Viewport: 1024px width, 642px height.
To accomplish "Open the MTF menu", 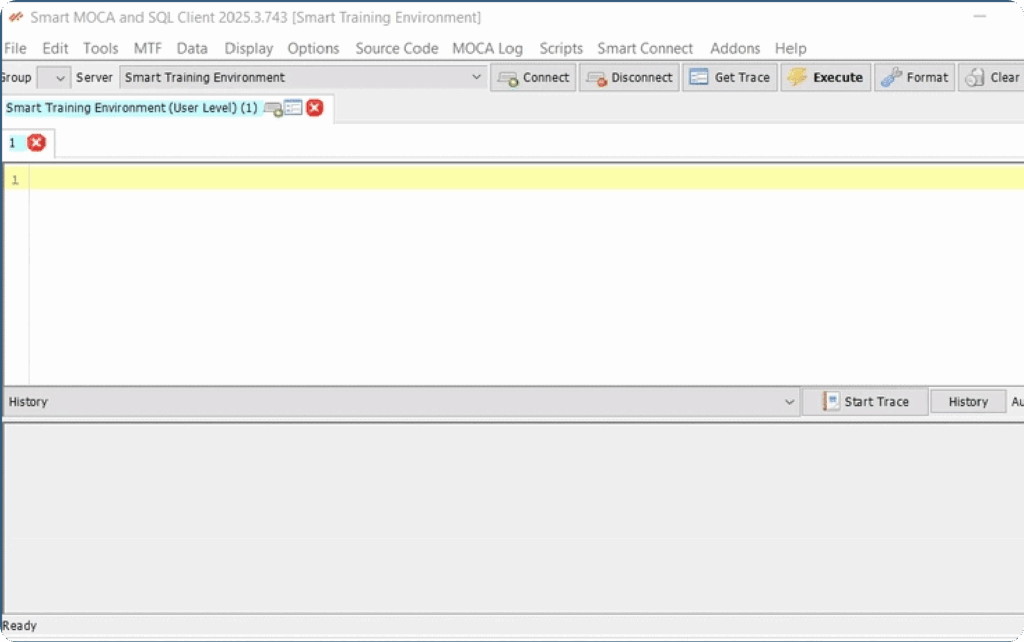I will (x=148, y=48).
